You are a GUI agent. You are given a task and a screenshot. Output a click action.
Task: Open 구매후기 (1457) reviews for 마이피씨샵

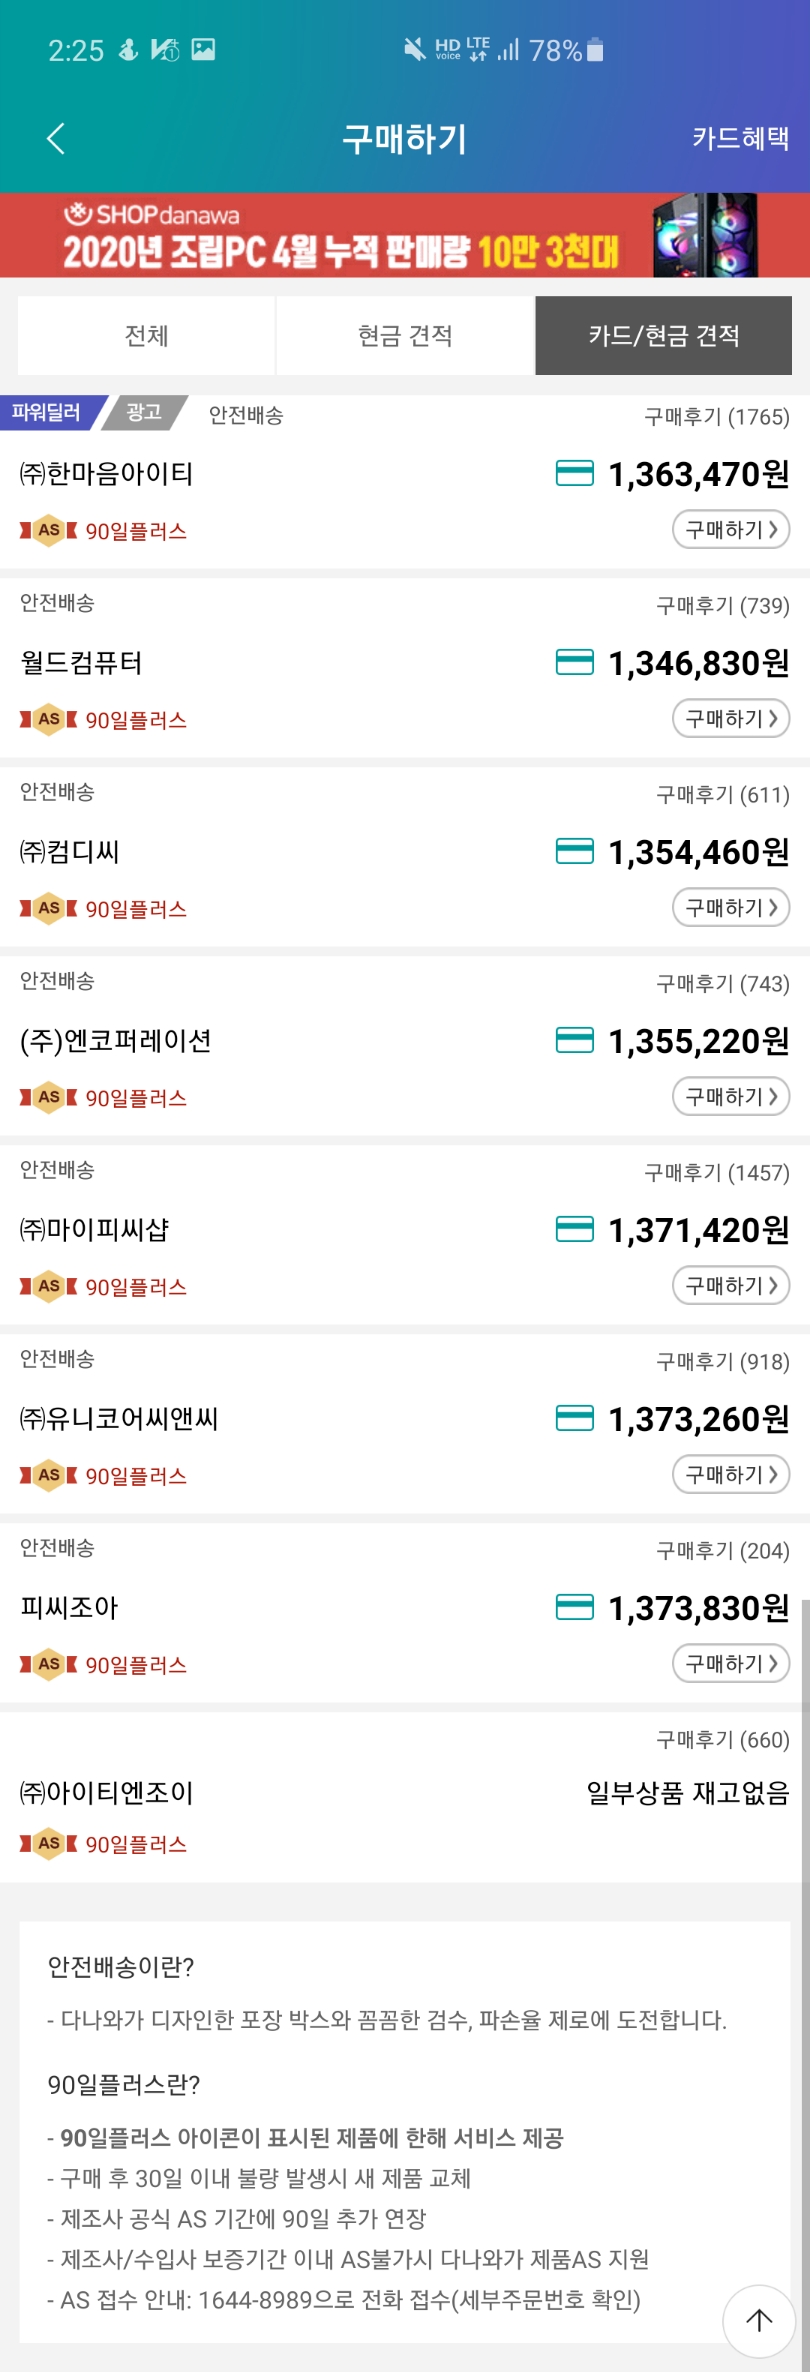coord(716,1173)
